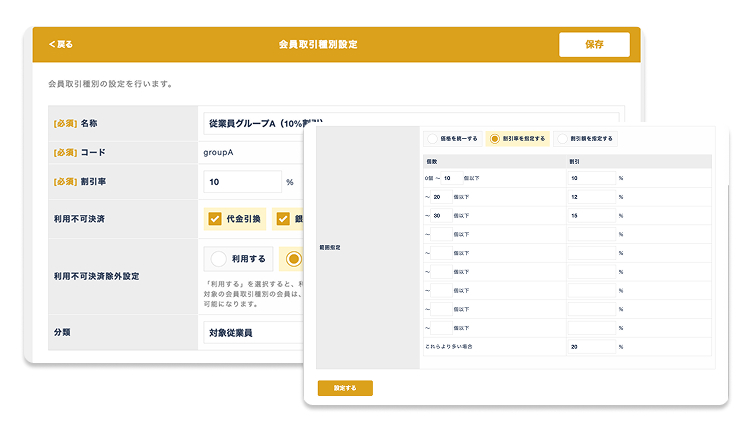Screen dimensions: 752x429
Task: Click the これらより多い場合 discount field
Action: (591, 346)
